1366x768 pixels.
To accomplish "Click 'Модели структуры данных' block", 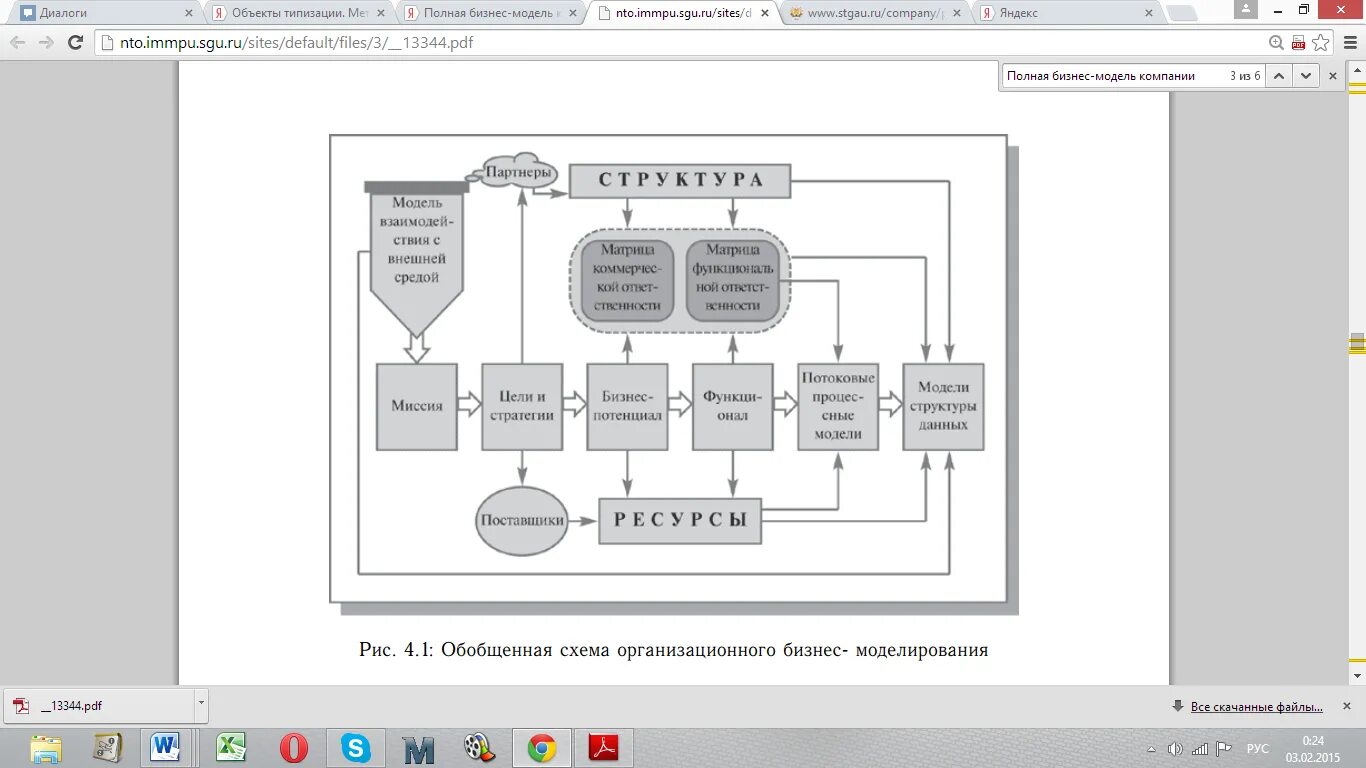I will pyautogui.click(x=943, y=406).
